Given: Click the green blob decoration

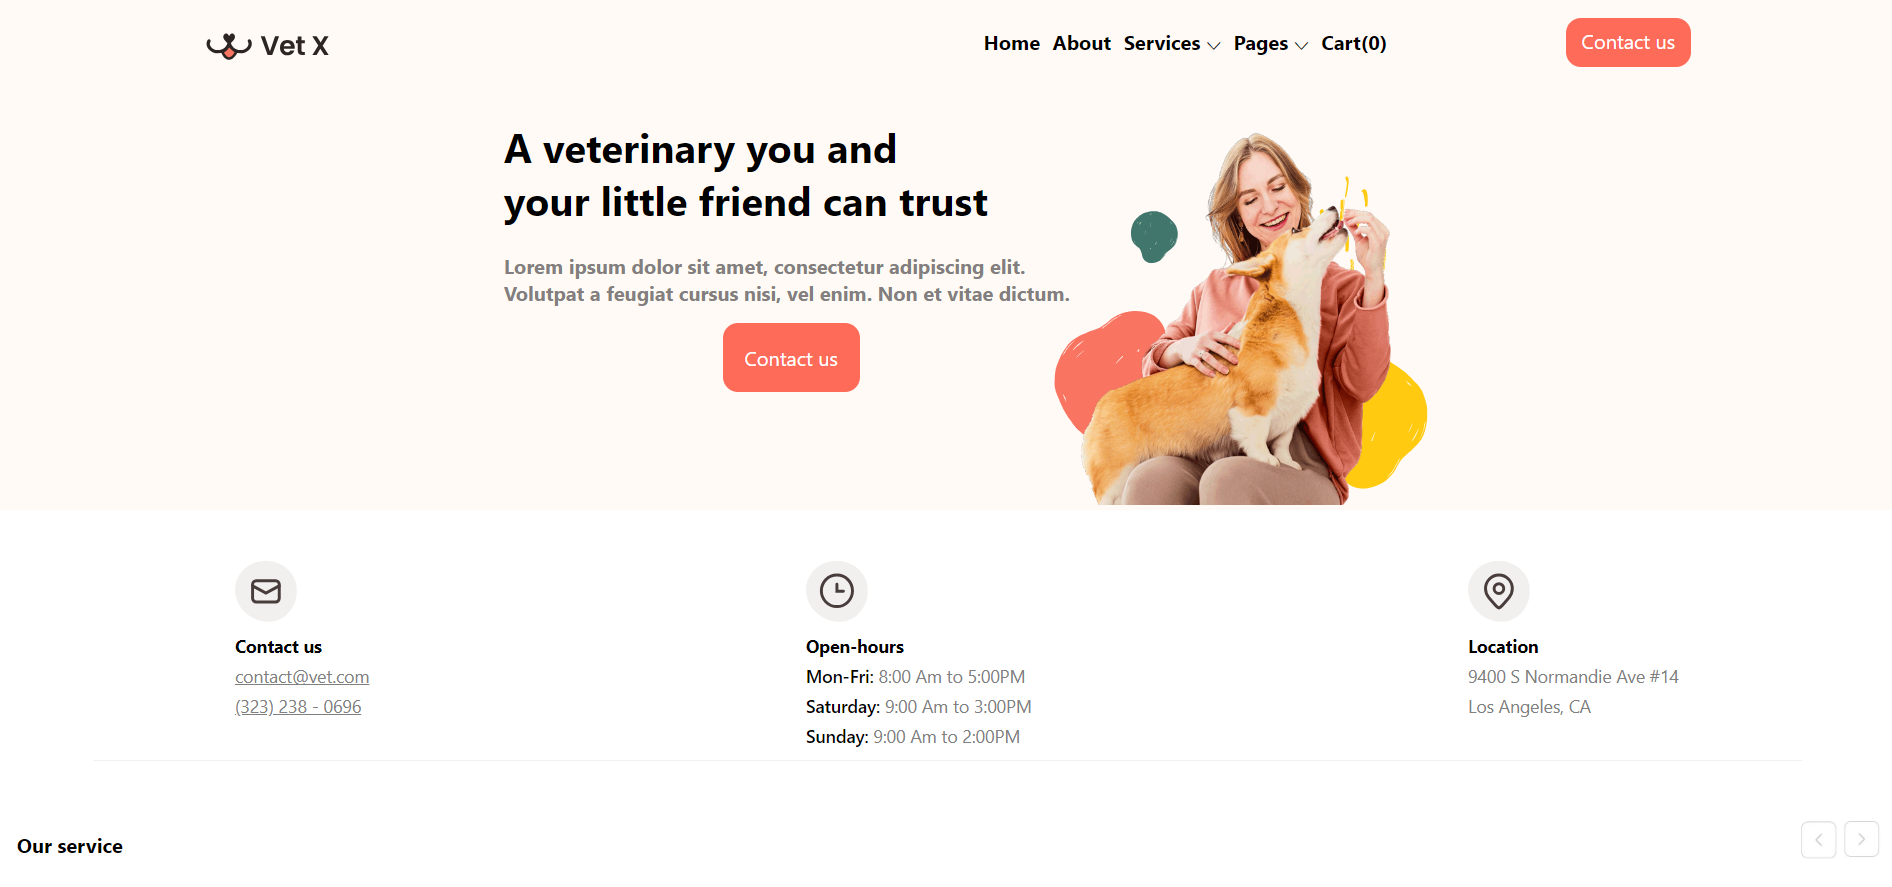Looking at the screenshot, I should coord(1154,237).
